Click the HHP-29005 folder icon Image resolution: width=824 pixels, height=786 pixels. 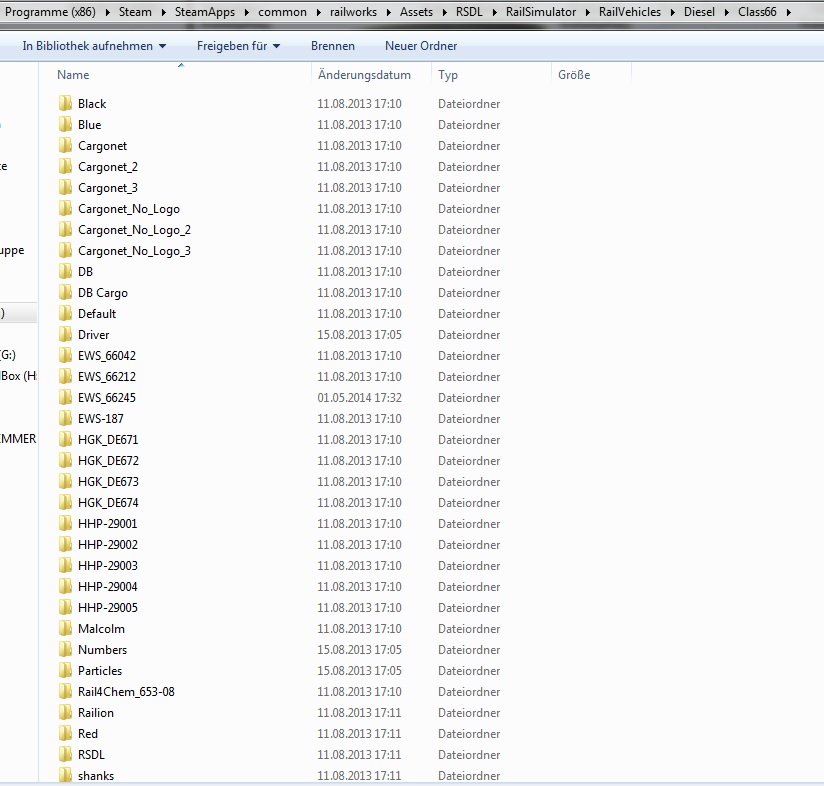point(65,607)
